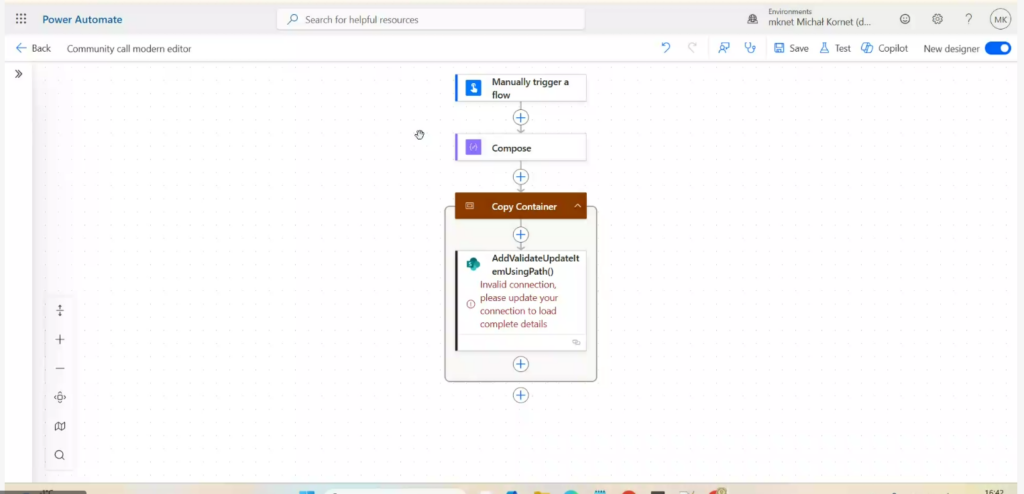1024x494 pixels.
Task: Add step at top inside Copy Container
Action: 520,235
